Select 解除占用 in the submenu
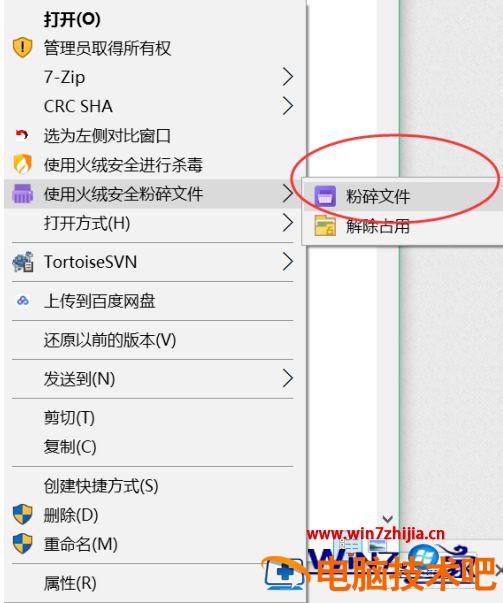Screen dimensions: 503x603 click(x=378, y=226)
